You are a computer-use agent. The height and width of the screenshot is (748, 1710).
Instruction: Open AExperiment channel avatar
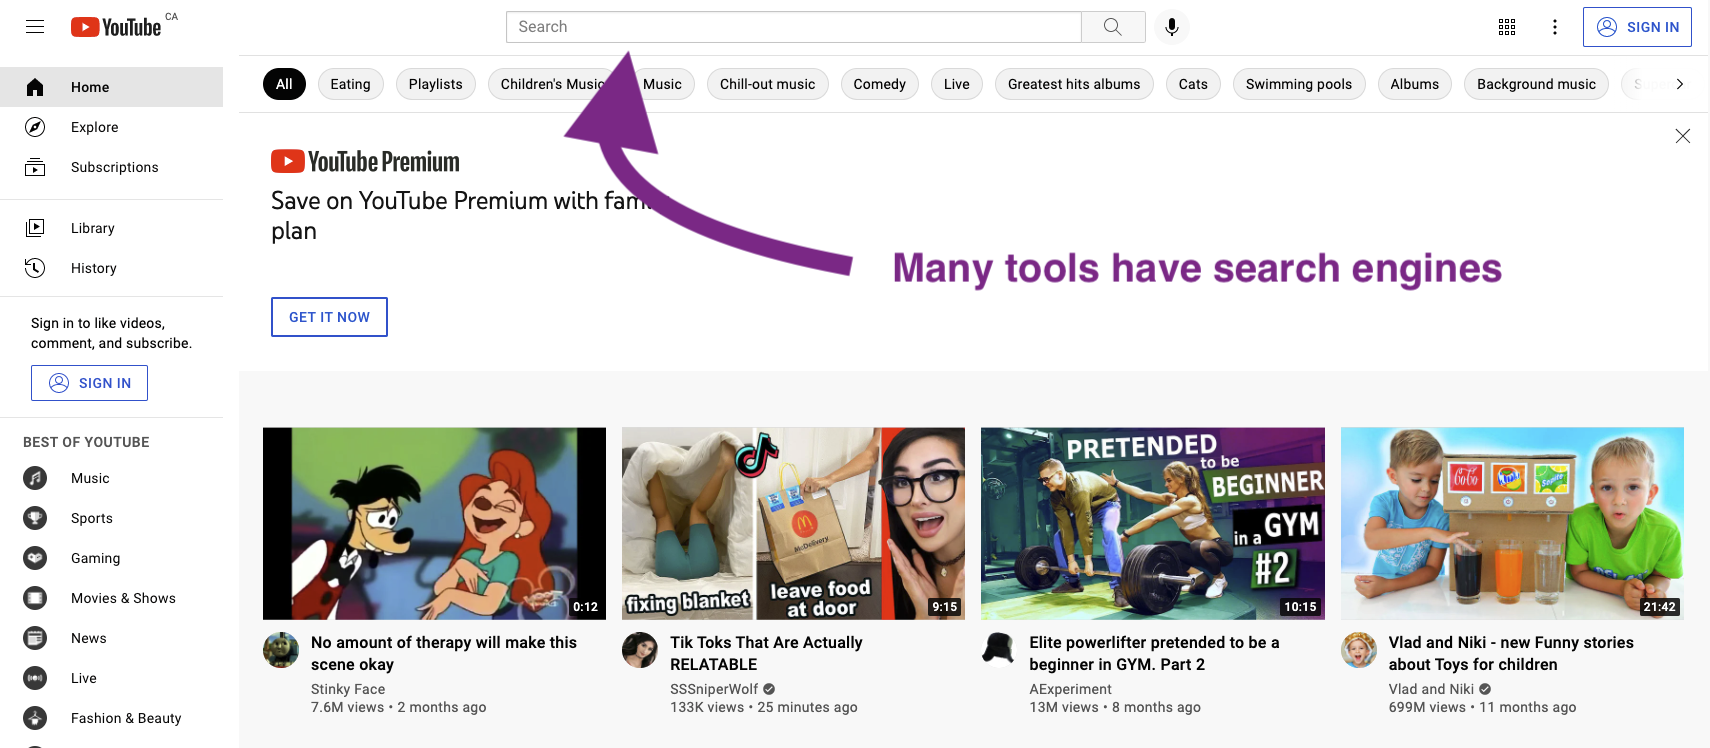point(999,650)
